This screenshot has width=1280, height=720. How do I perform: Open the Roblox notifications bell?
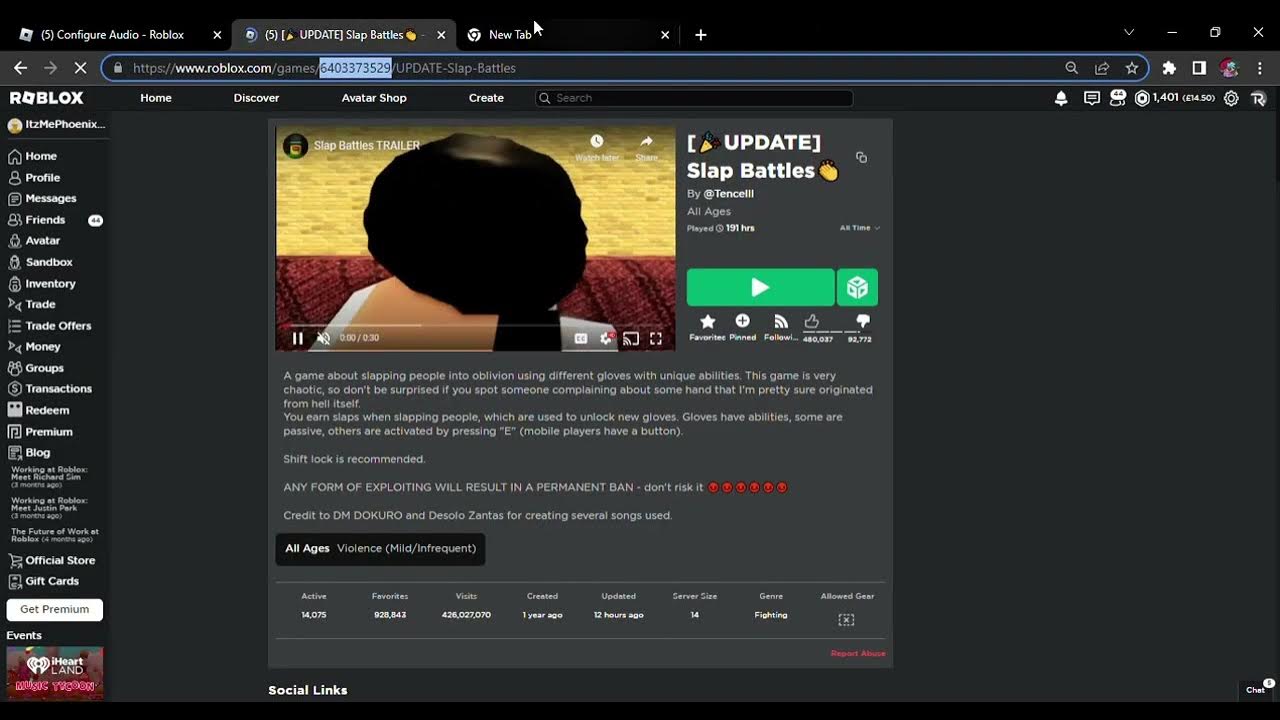1061,98
